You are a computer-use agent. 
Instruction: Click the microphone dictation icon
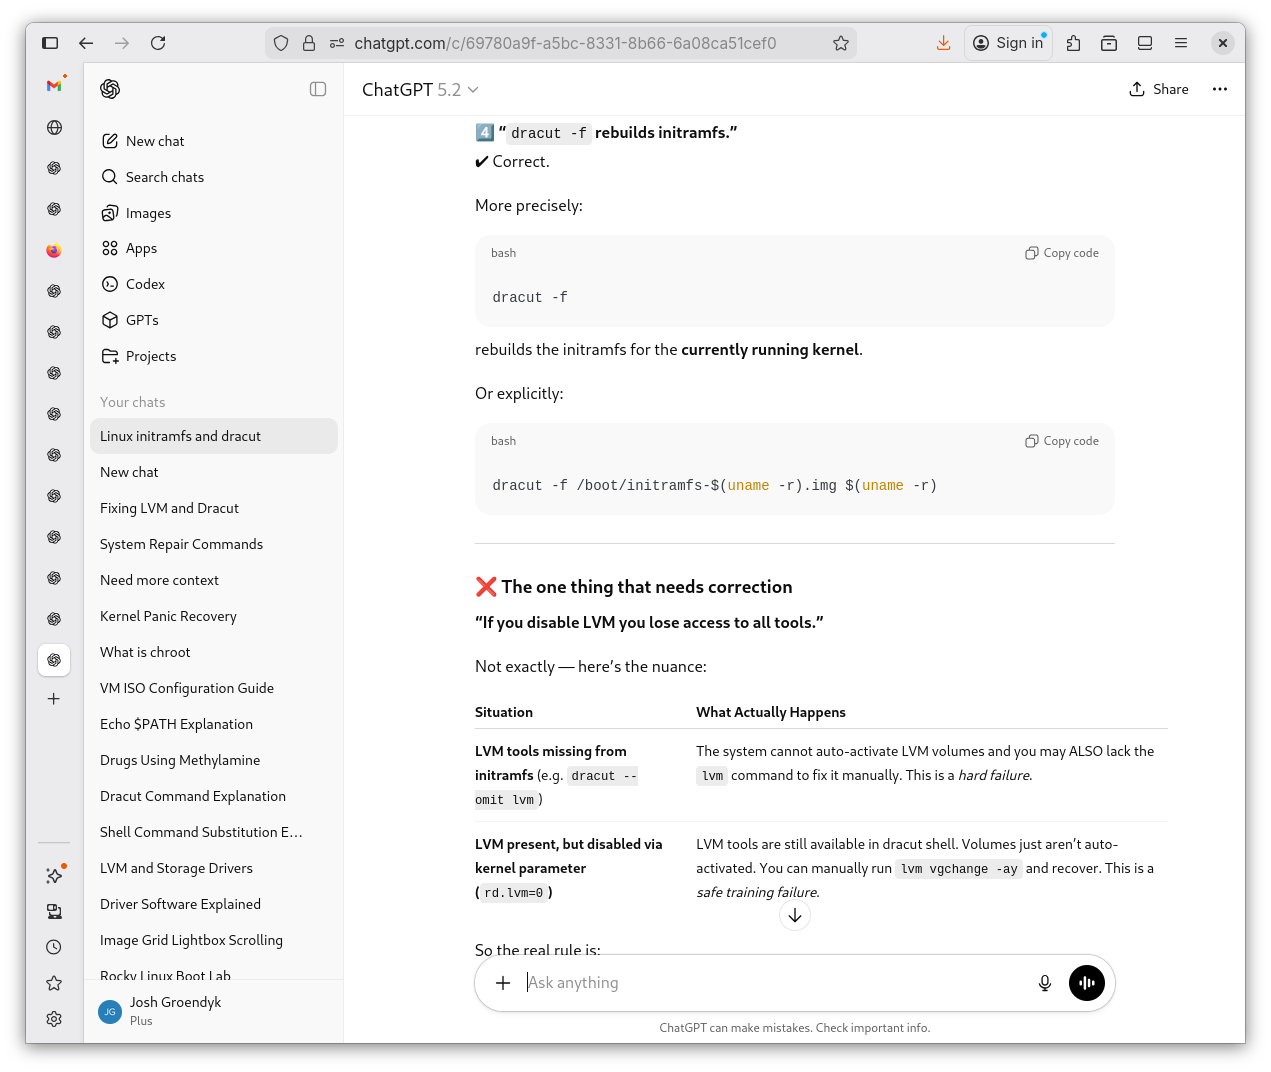[1044, 983]
